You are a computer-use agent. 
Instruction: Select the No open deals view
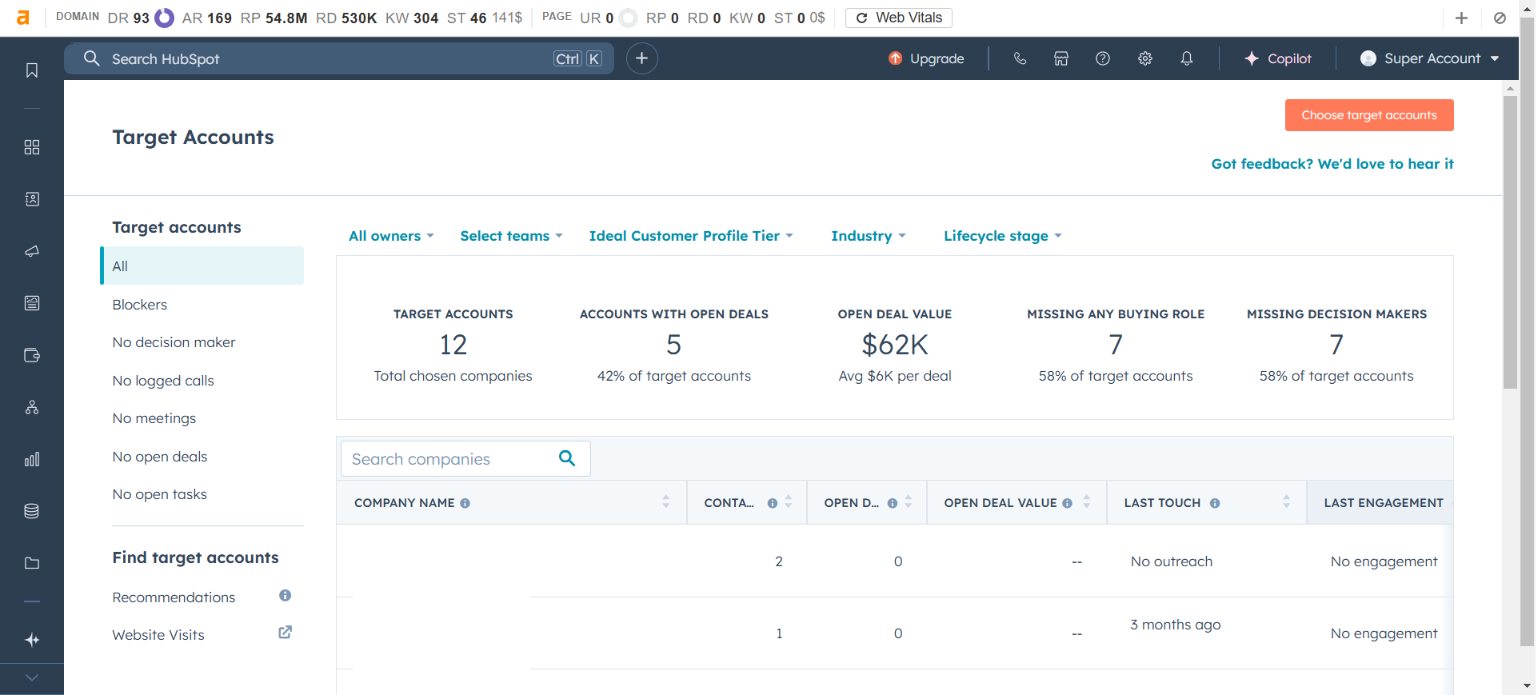(160, 456)
